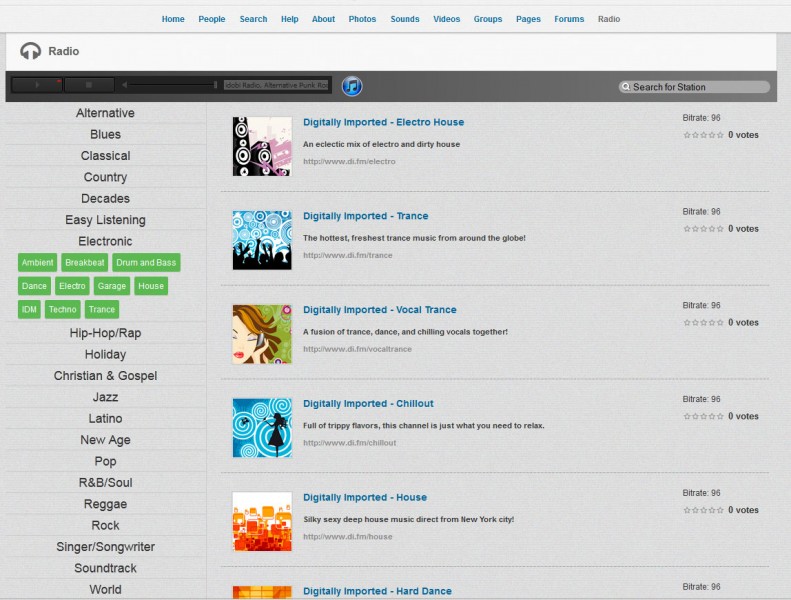
Task: Rate House station with stars
Action: (703, 510)
